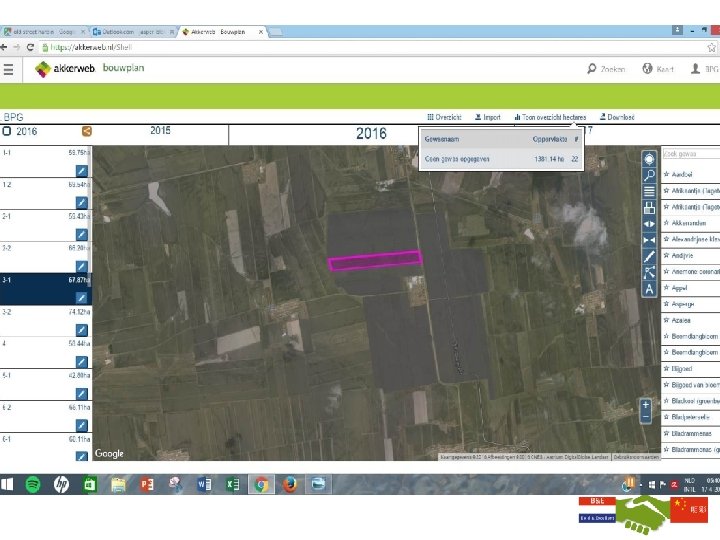Image resolution: width=720 pixels, height=540 pixels.
Task: Open the Import option
Action: (x=488, y=117)
